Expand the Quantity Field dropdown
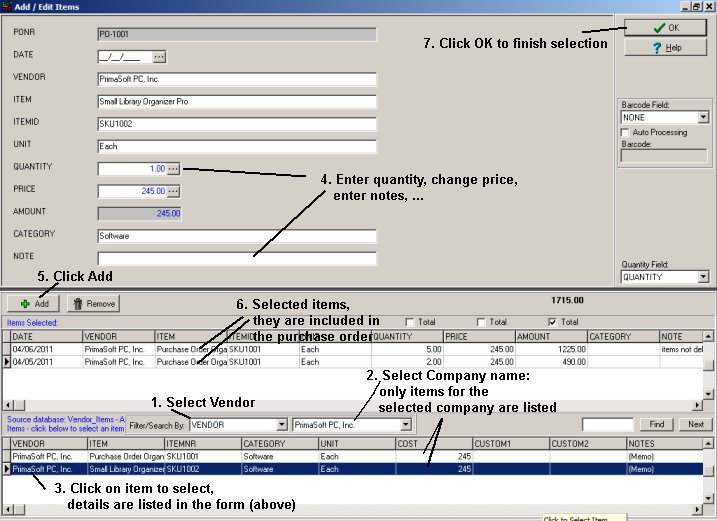Screen dimensions: 717x521 click(703, 277)
